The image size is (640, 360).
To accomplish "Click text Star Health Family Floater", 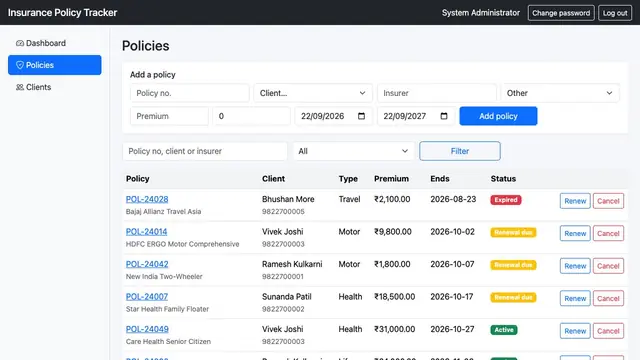I will coord(167,309).
